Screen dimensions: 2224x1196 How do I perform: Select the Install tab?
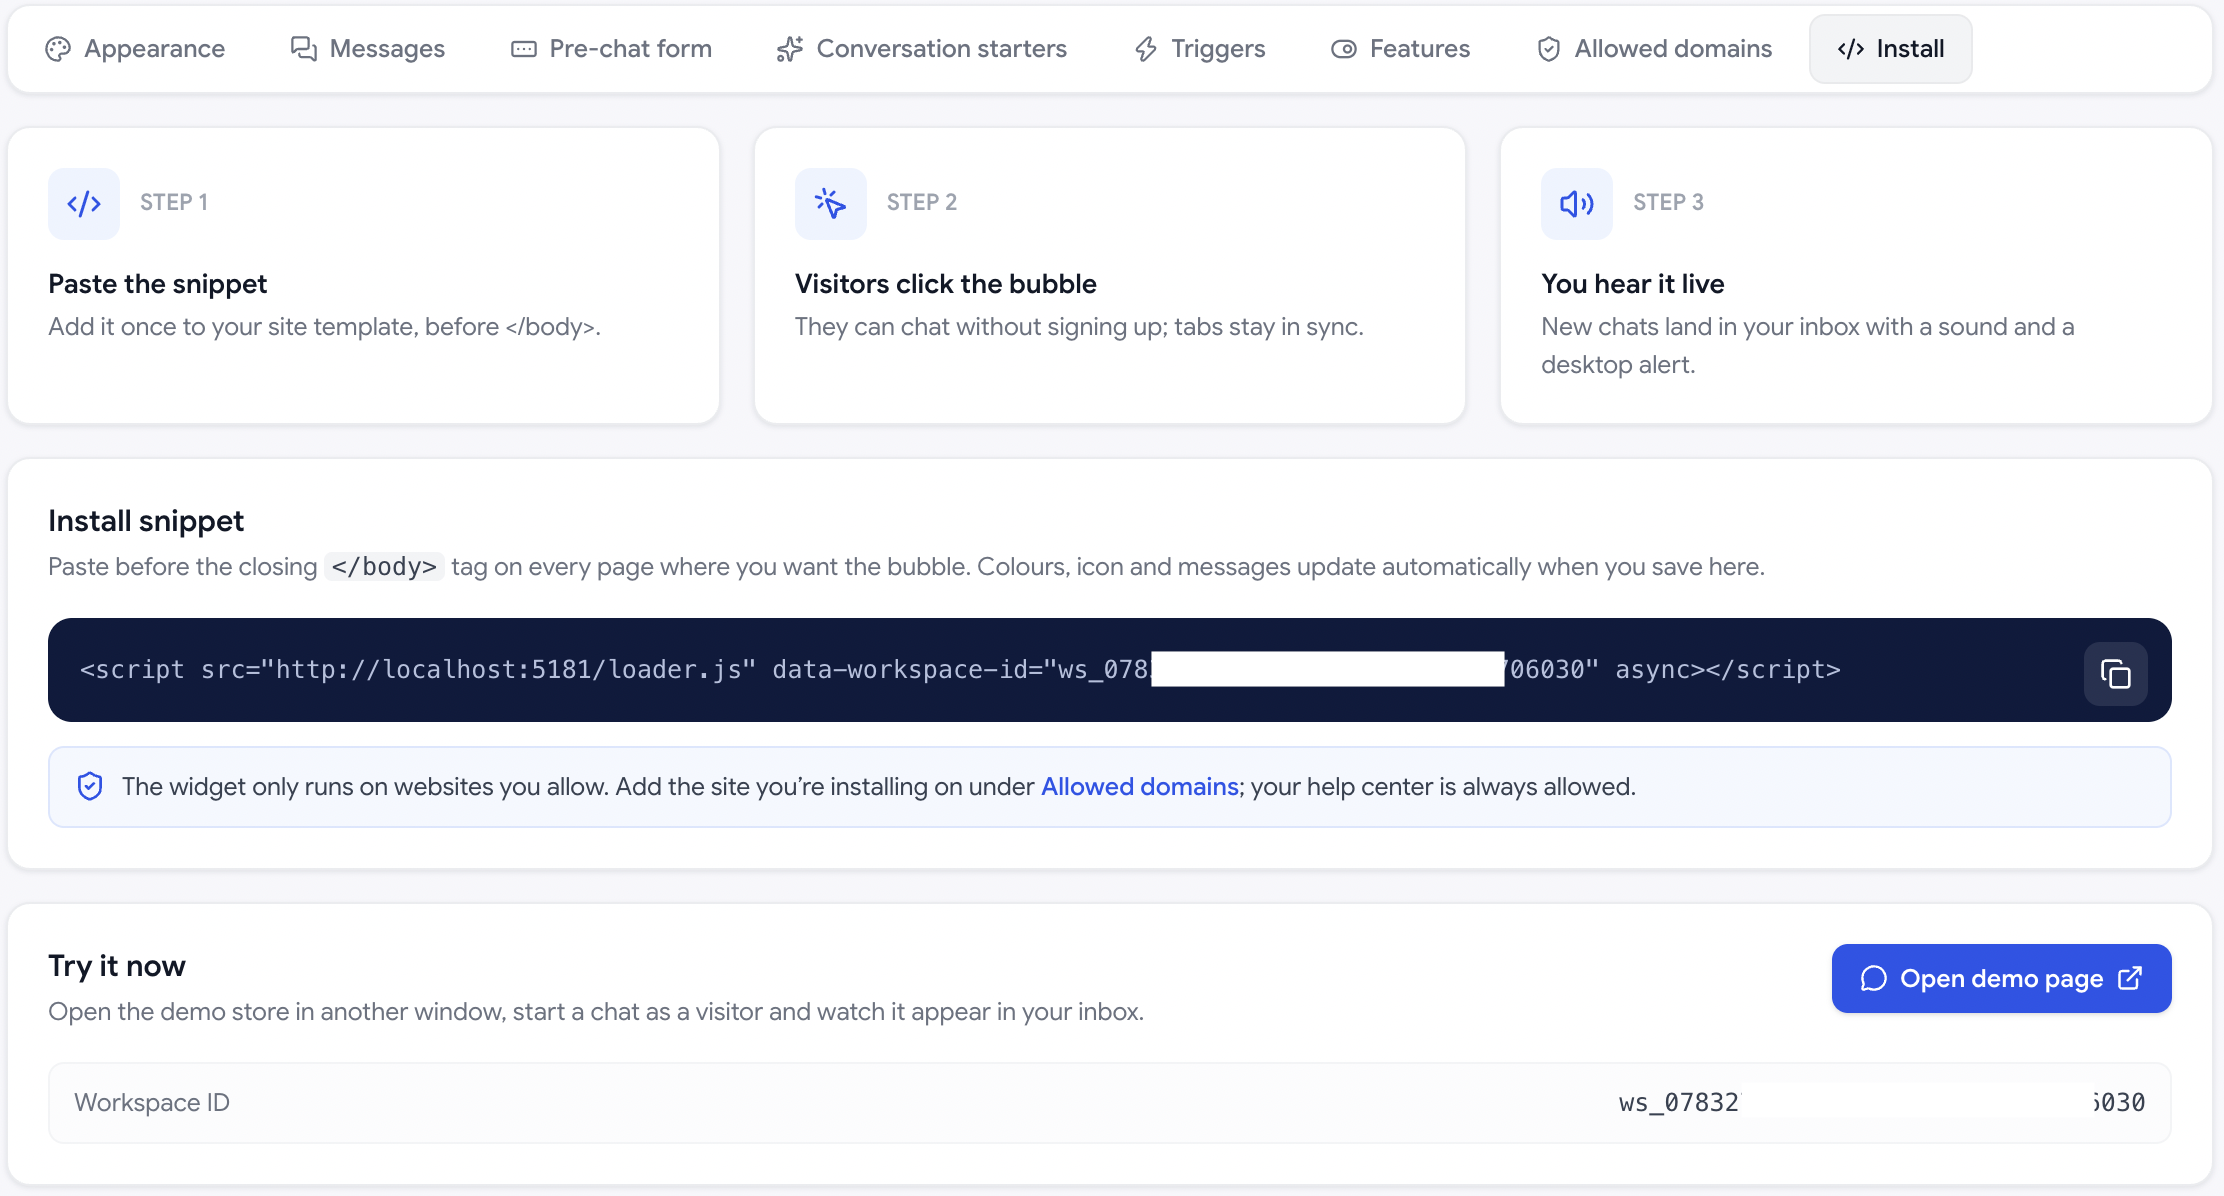pos(1890,49)
